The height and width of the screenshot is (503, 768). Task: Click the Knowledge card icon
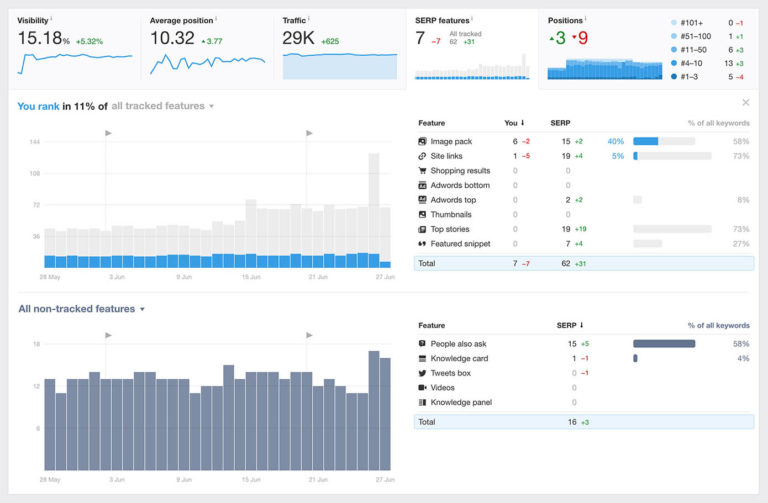(x=423, y=358)
